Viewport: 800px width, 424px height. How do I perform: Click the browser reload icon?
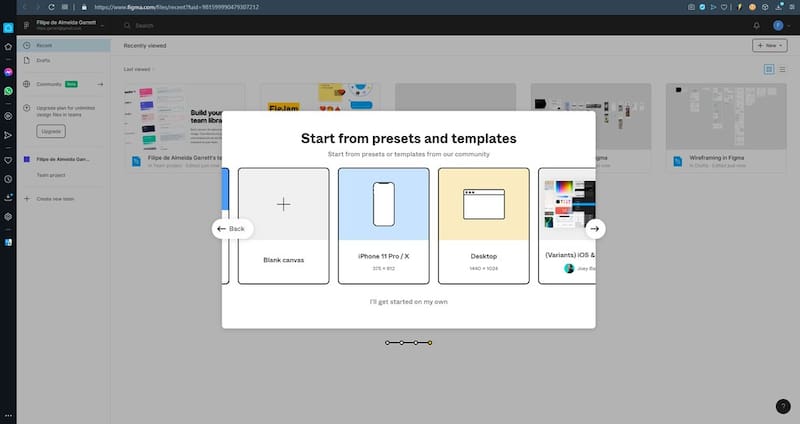[50, 7]
